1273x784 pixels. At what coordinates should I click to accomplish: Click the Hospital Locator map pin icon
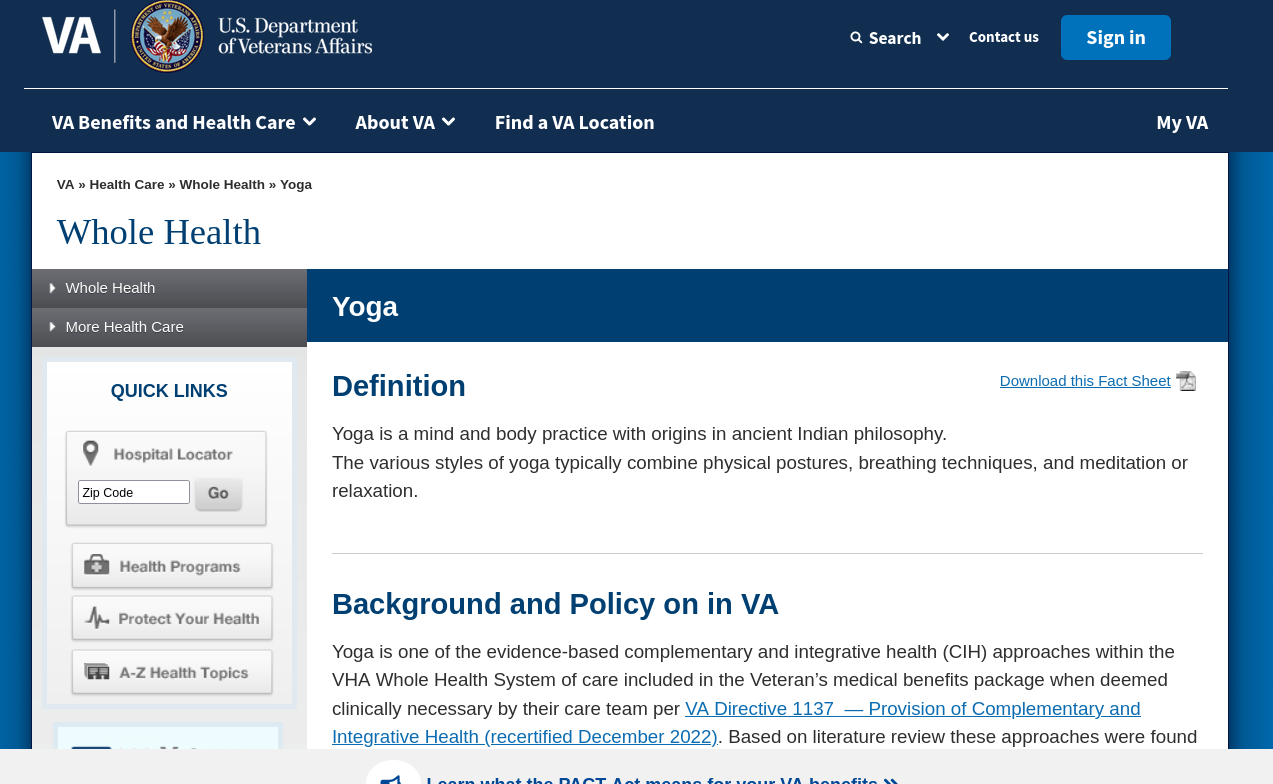(x=91, y=454)
